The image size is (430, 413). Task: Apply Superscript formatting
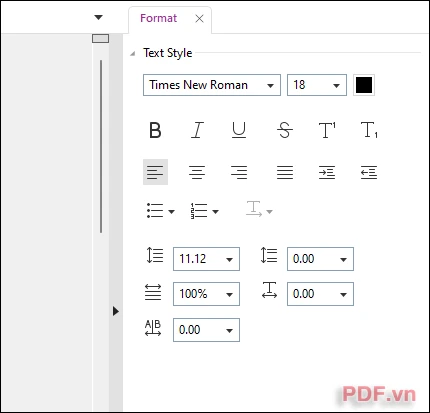[x=327, y=130]
